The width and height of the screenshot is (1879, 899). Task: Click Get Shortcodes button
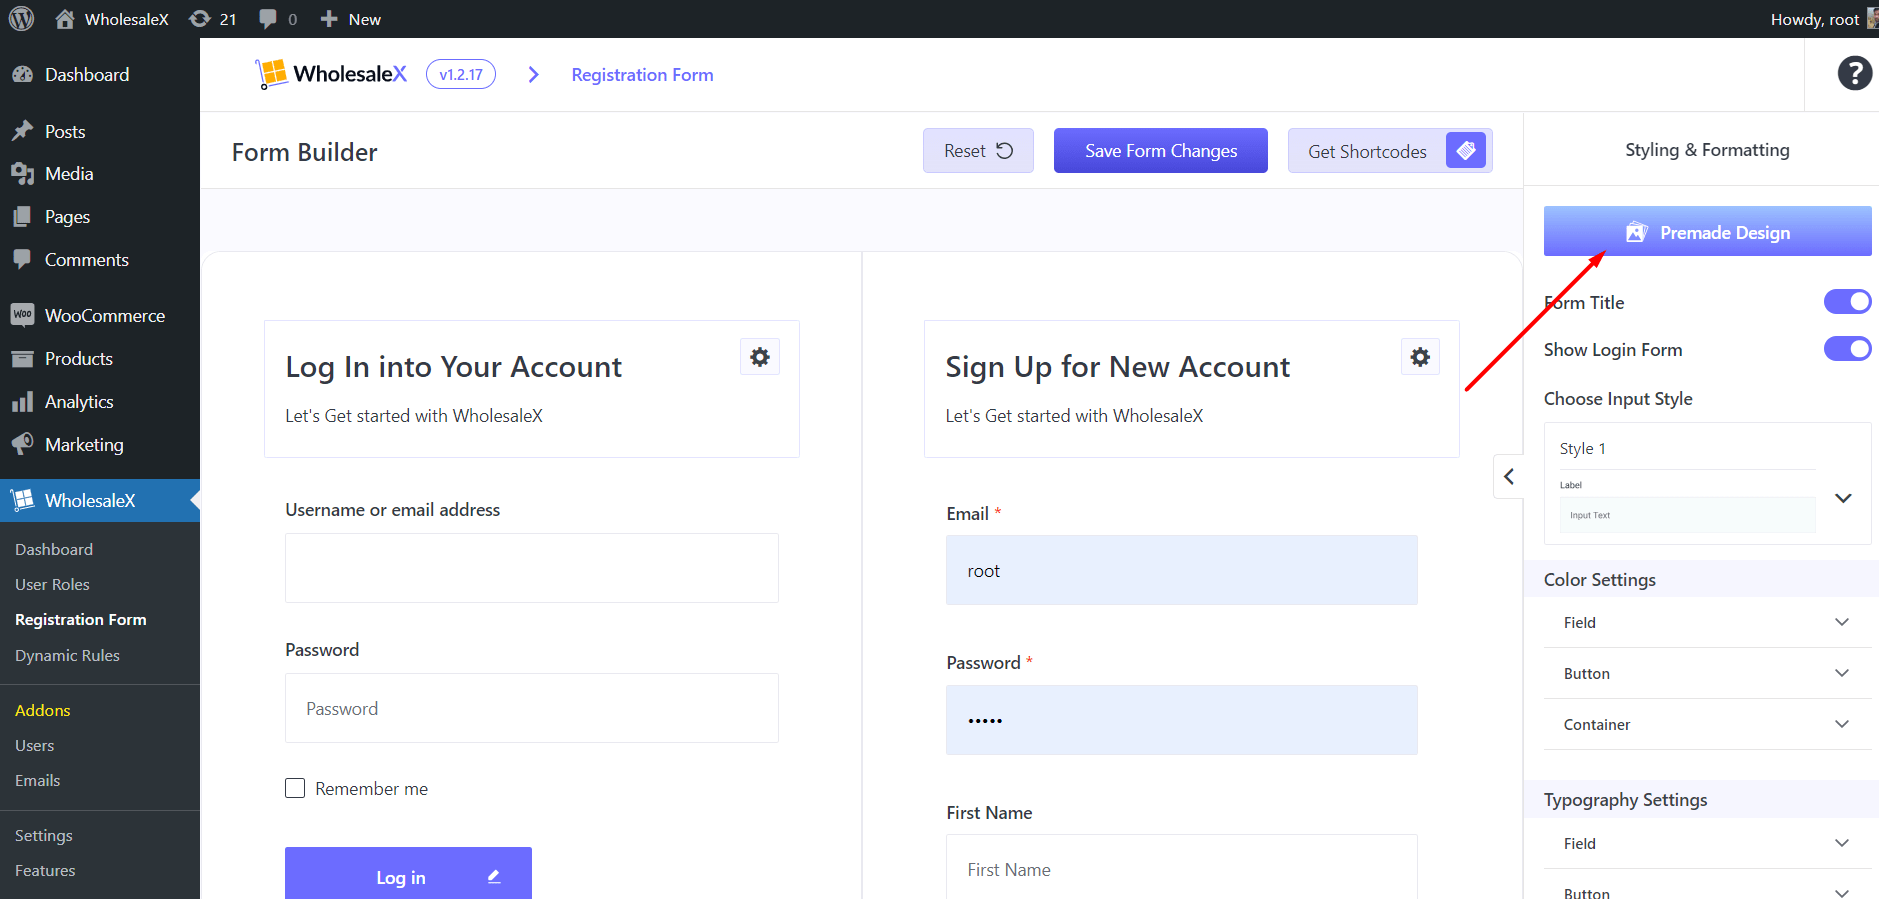[1390, 150]
